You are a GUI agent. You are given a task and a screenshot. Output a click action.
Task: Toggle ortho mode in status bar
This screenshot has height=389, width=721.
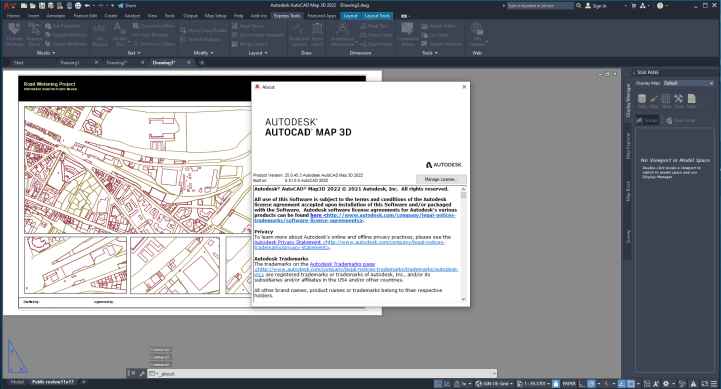tap(582, 383)
